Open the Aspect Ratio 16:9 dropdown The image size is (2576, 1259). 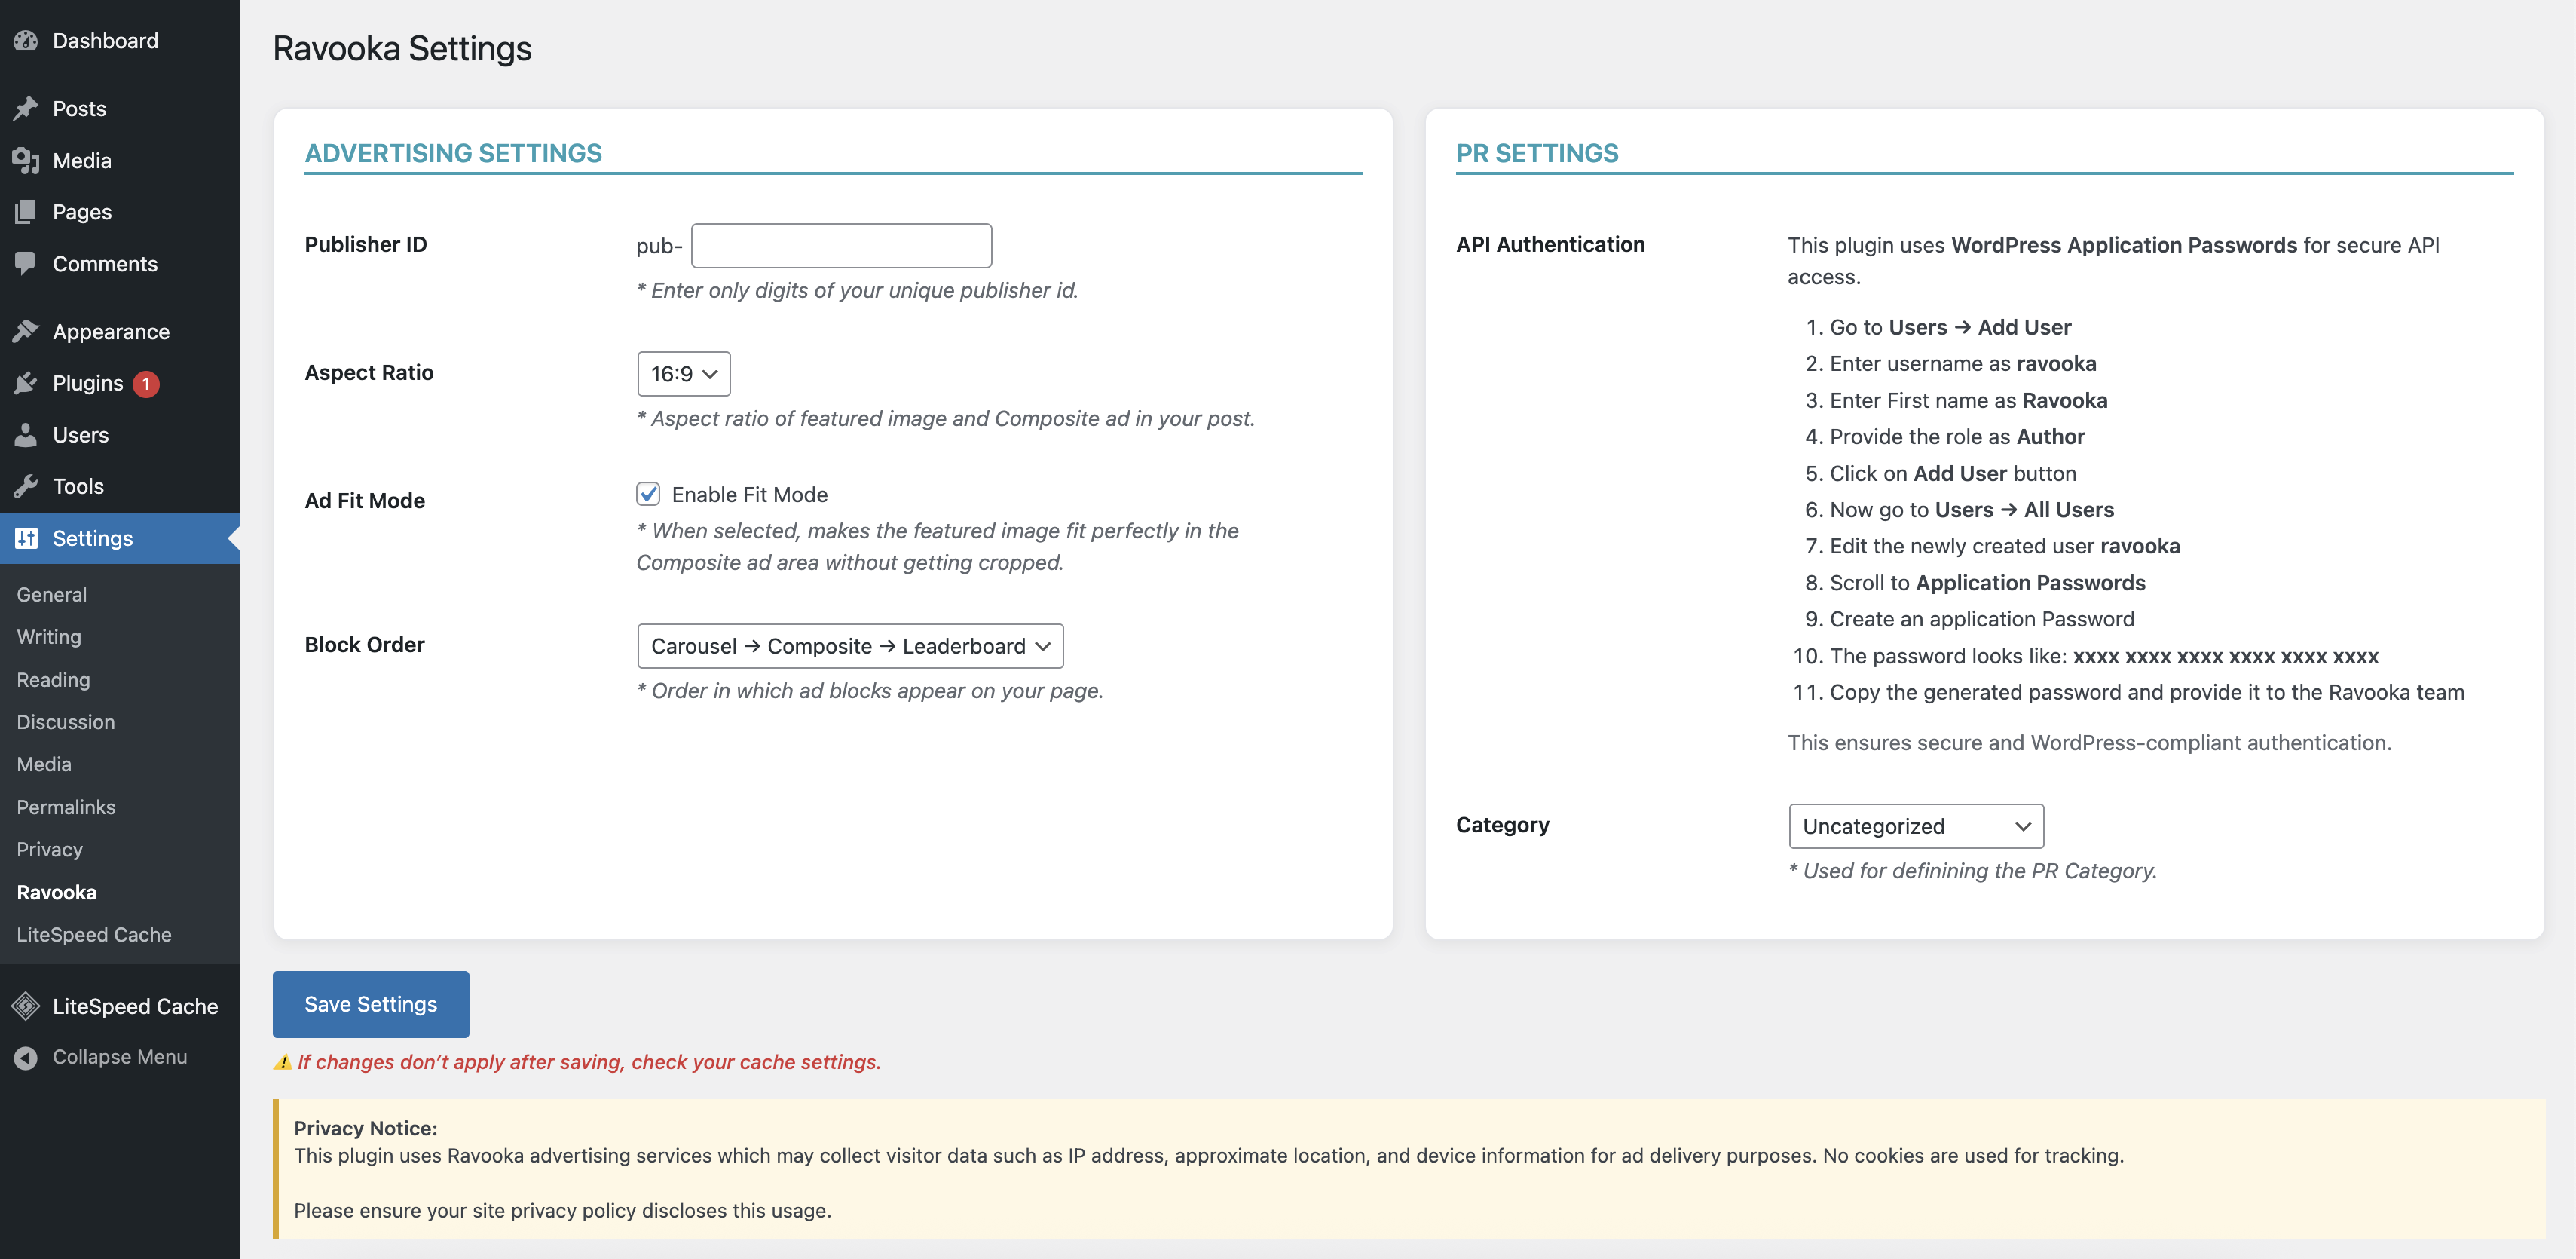tap(684, 374)
